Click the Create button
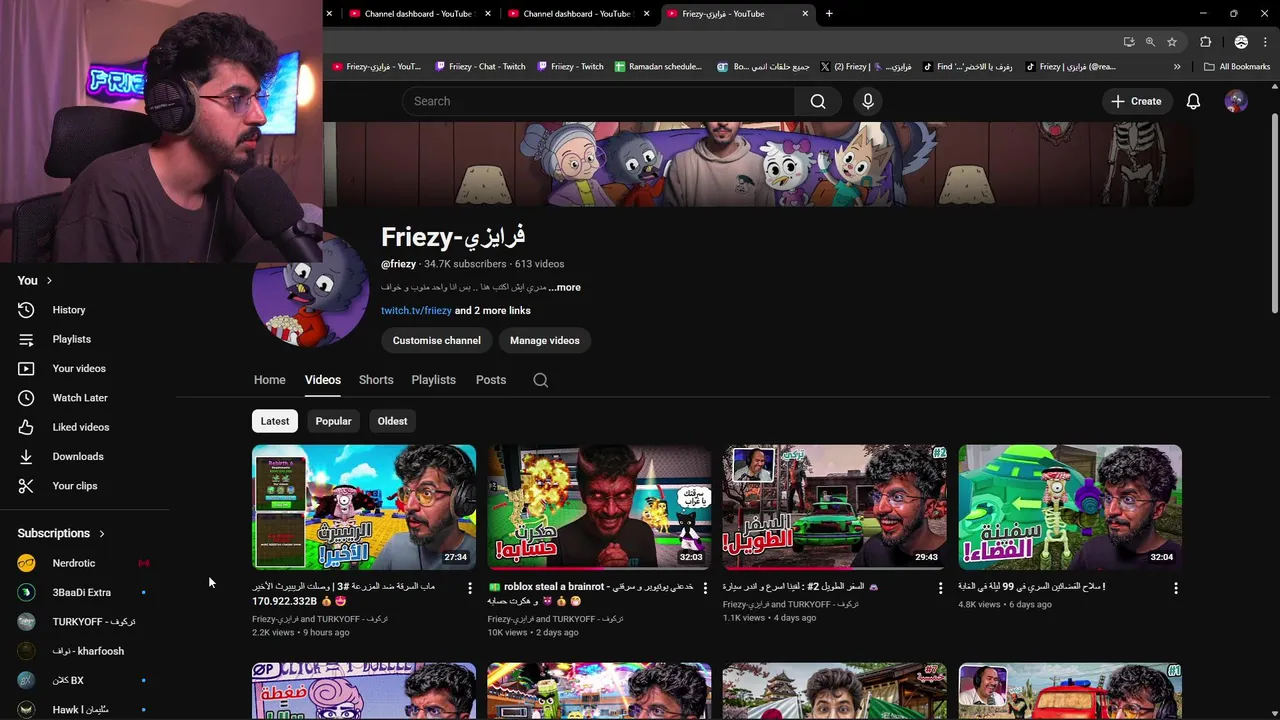This screenshot has height=720, width=1280. click(1136, 101)
